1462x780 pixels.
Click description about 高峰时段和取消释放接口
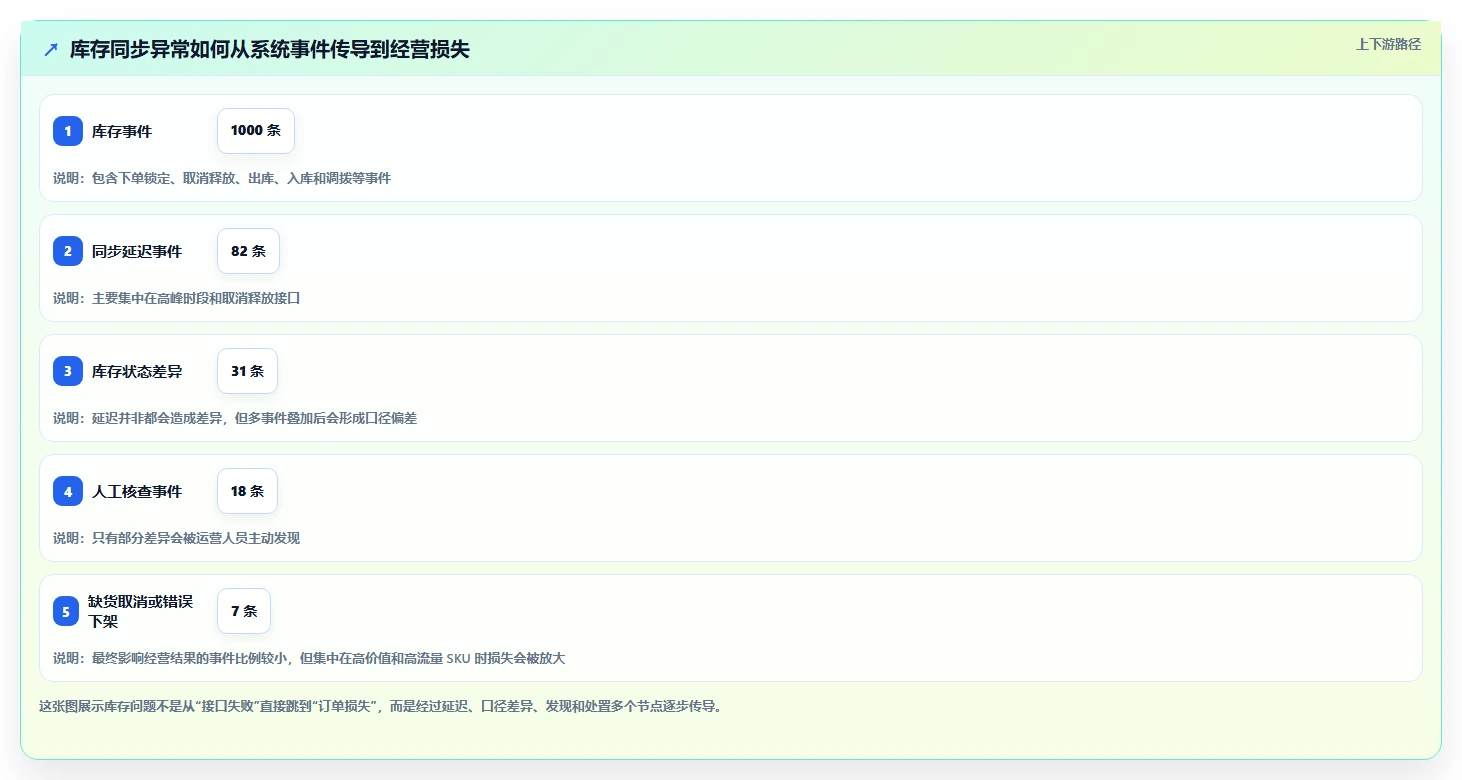click(x=177, y=298)
